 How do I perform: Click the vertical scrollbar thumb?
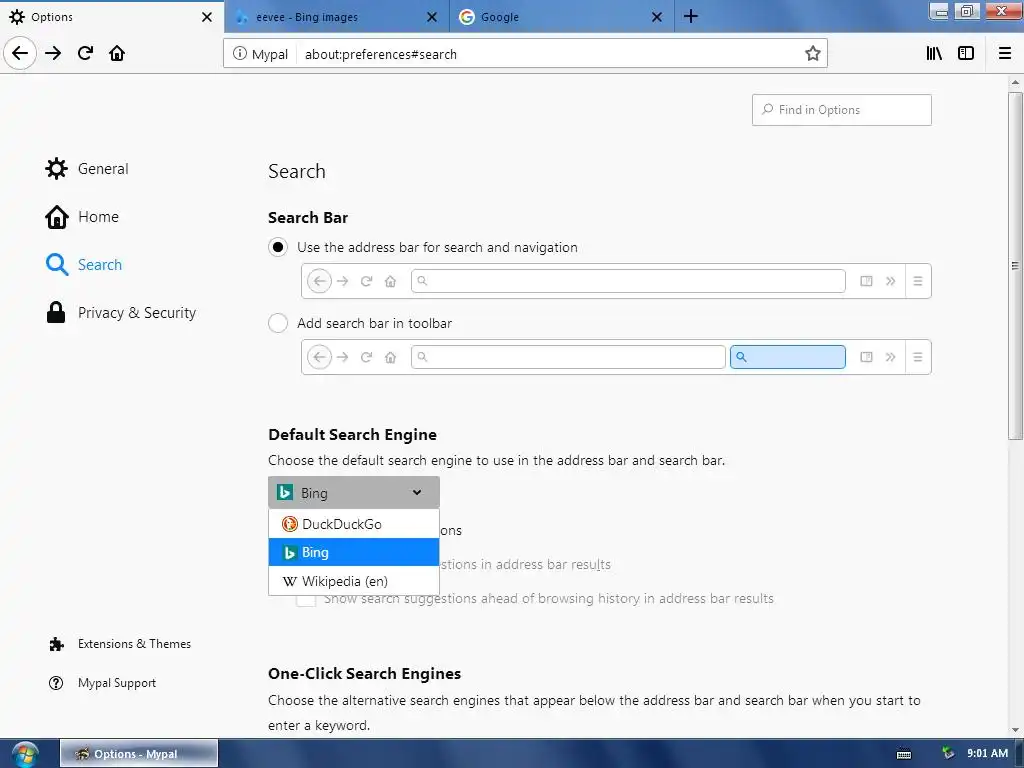pos(1015,264)
